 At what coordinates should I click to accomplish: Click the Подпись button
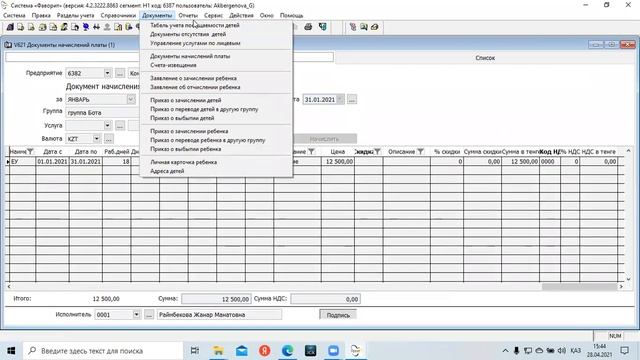coord(338,315)
